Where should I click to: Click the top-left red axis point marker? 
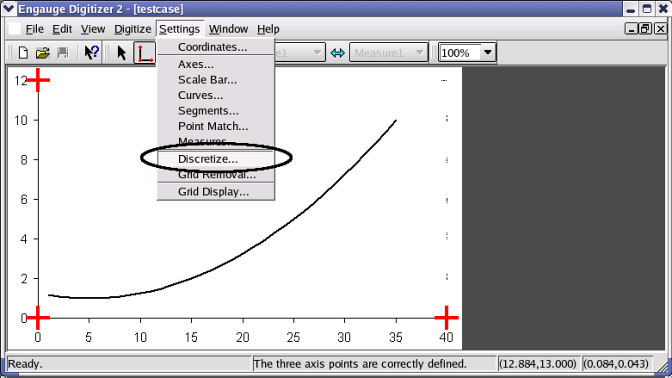(38, 80)
